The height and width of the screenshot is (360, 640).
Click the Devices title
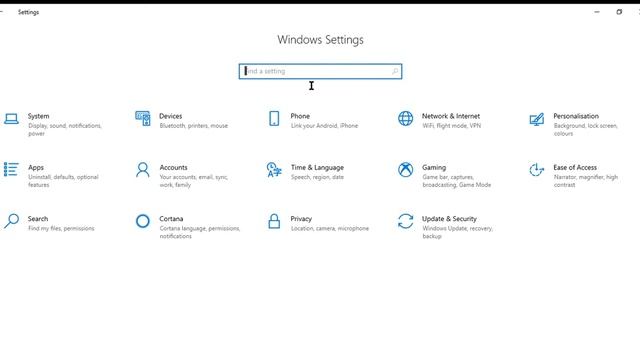pos(171,116)
